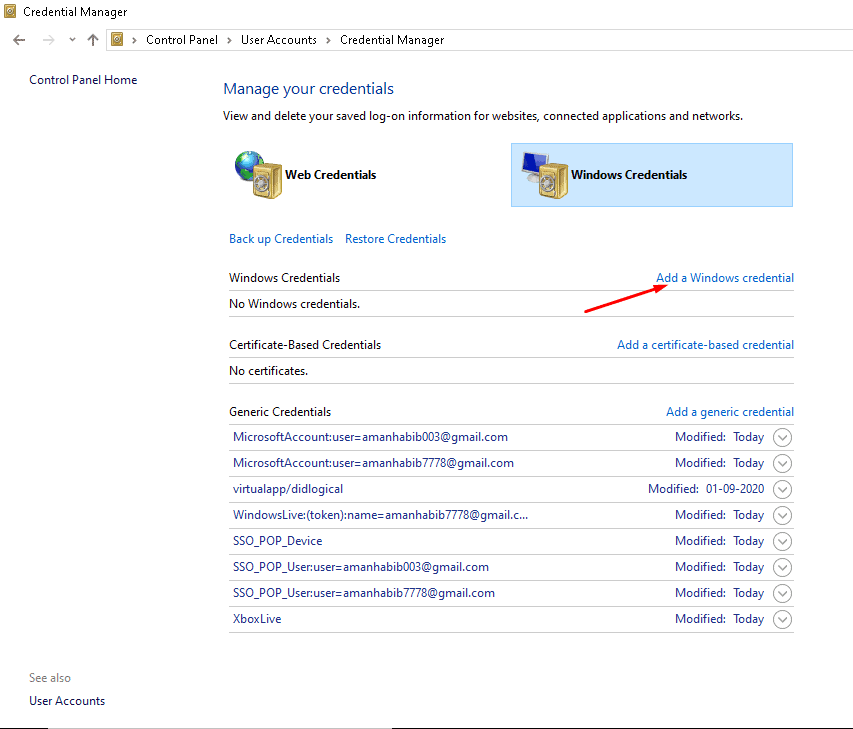Expand the SSO_POP_Device credential chevron

pos(782,541)
